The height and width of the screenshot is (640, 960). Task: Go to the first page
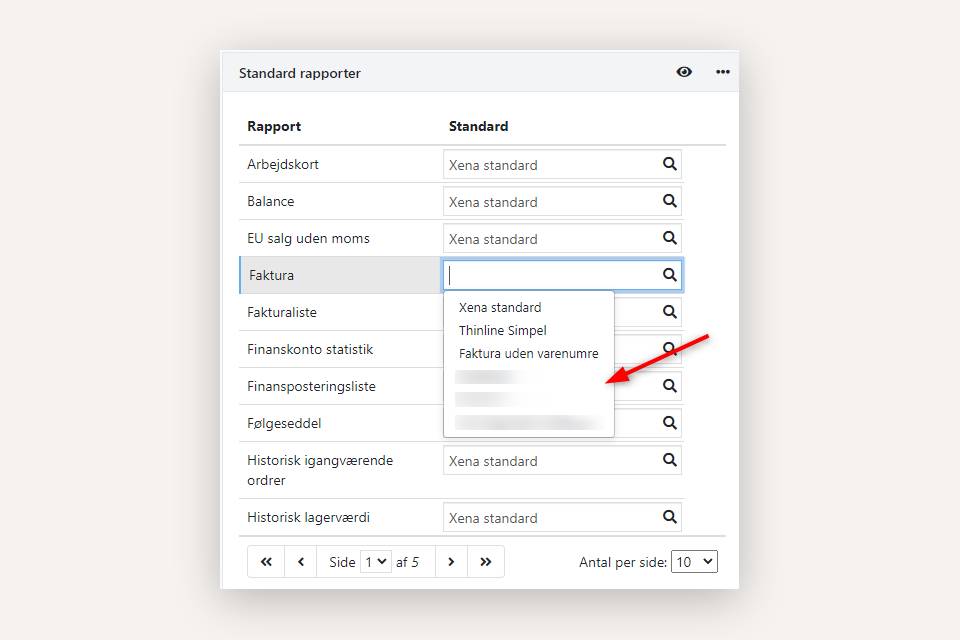[x=266, y=562]
